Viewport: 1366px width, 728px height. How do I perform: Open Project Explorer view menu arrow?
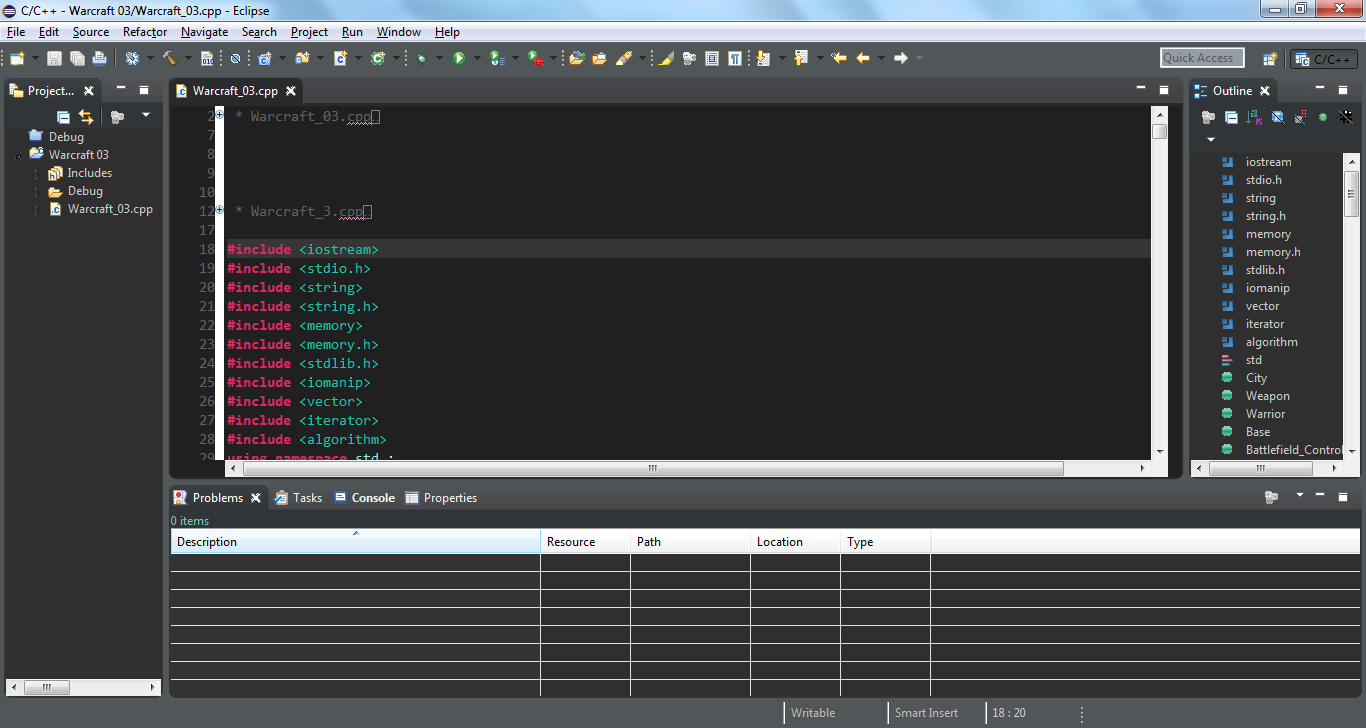(x=145, y=115)
